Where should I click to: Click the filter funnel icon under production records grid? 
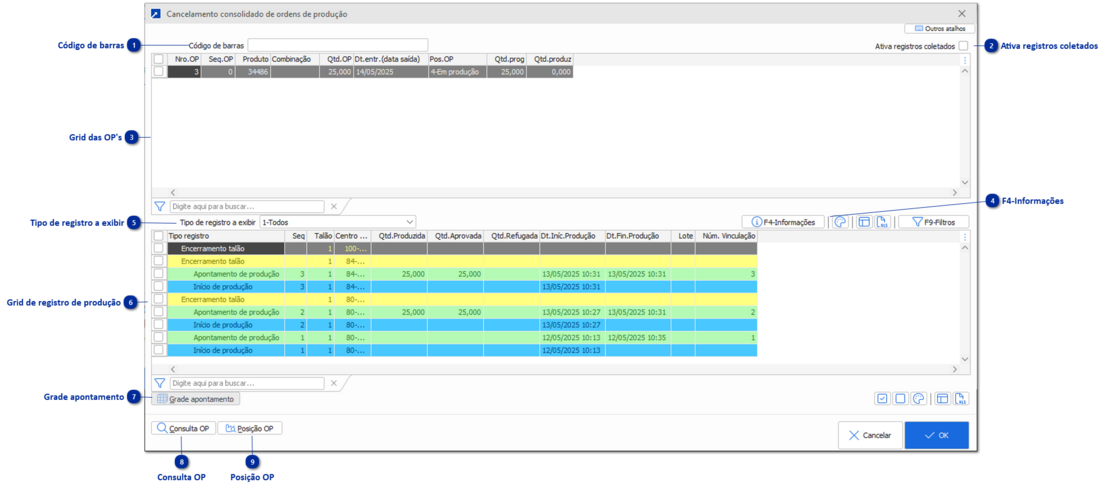point(160,383)
